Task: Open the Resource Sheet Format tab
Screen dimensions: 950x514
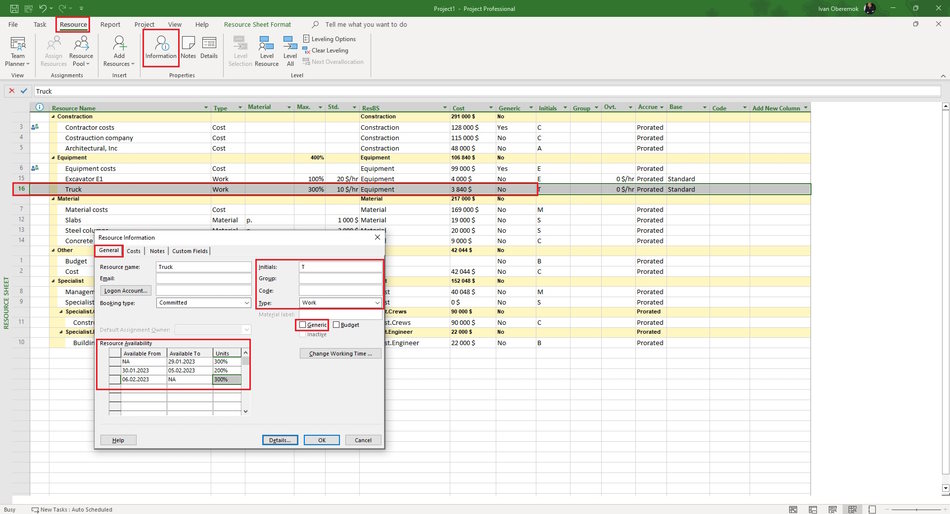Action: tap(257, 24)
